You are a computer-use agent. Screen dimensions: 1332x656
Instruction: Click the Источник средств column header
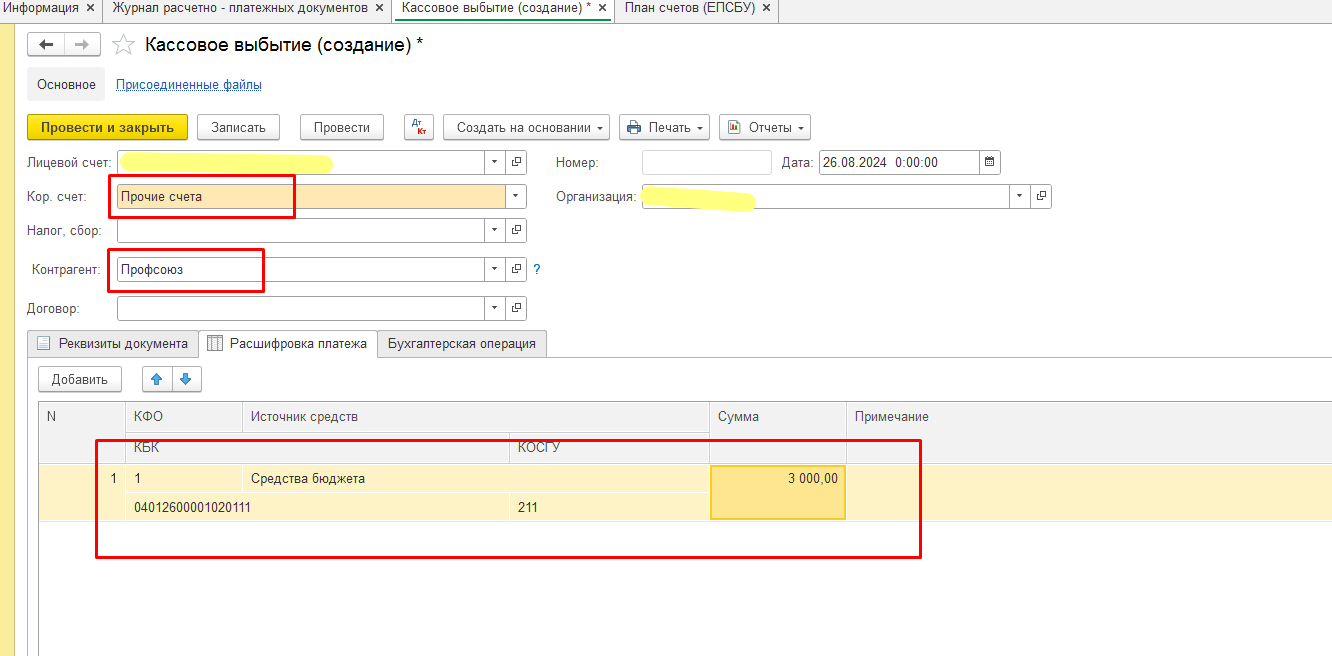(476, 416)
